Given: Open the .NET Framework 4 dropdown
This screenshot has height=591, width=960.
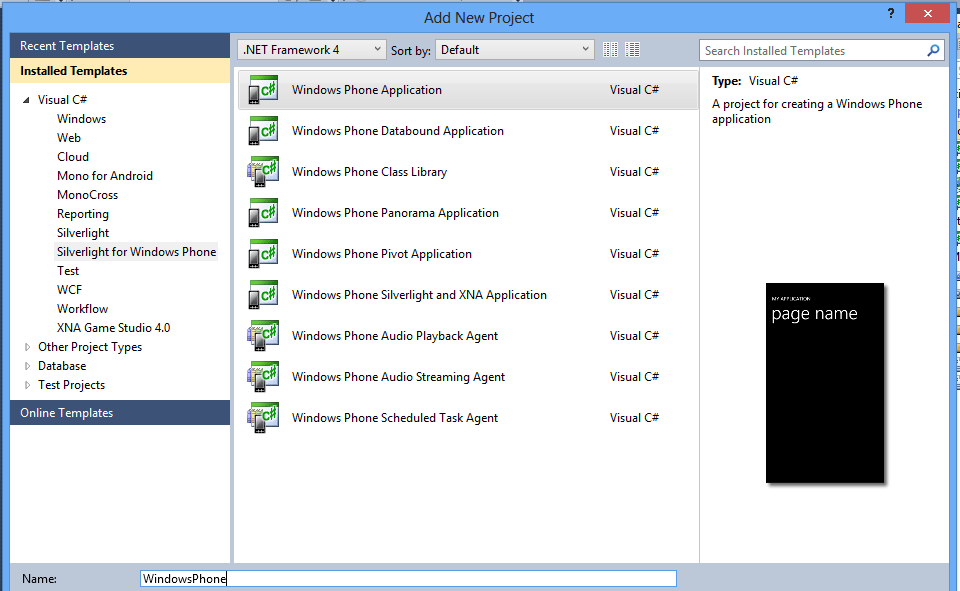Looking at the screenshot, I should pos(312,50).
